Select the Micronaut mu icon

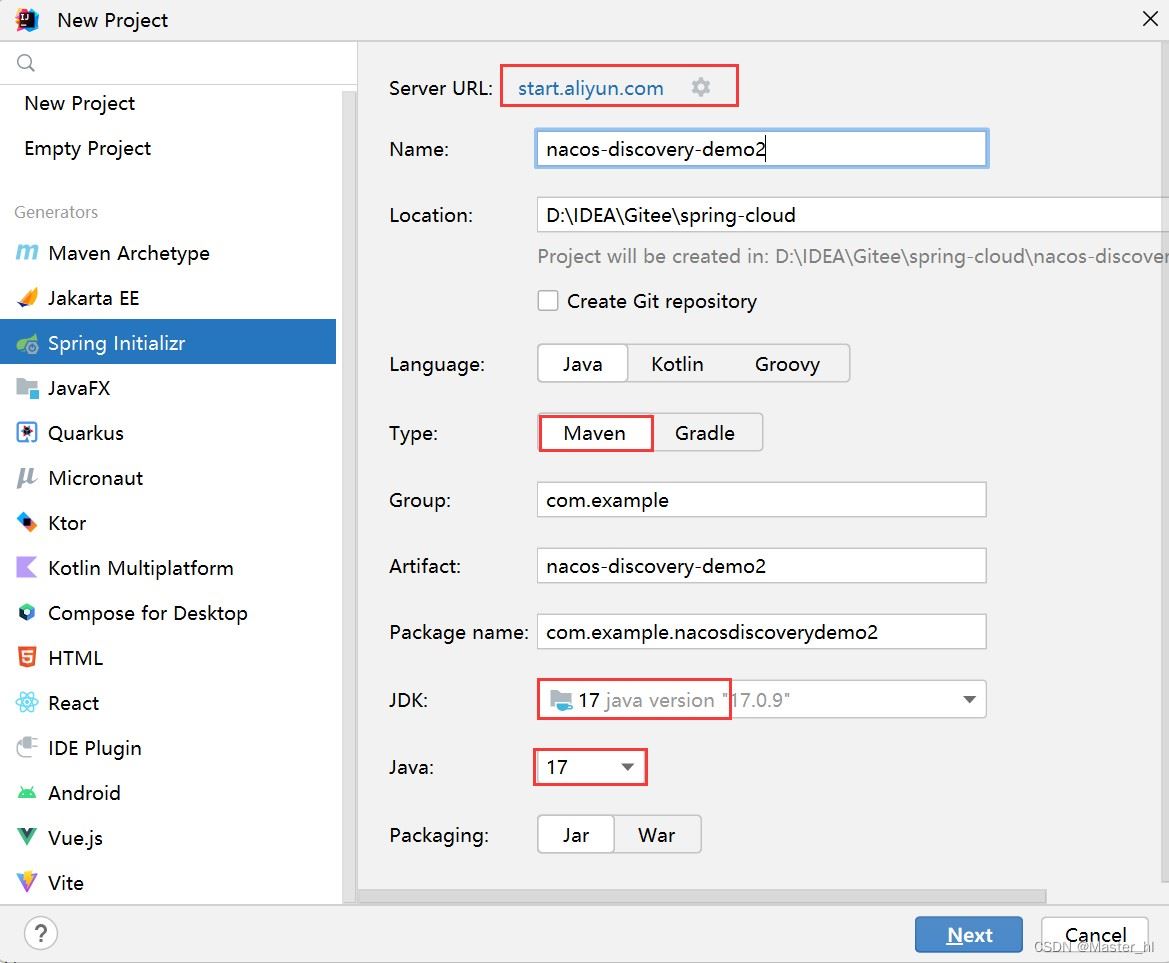pyautogui.click(x=27, y=478)
